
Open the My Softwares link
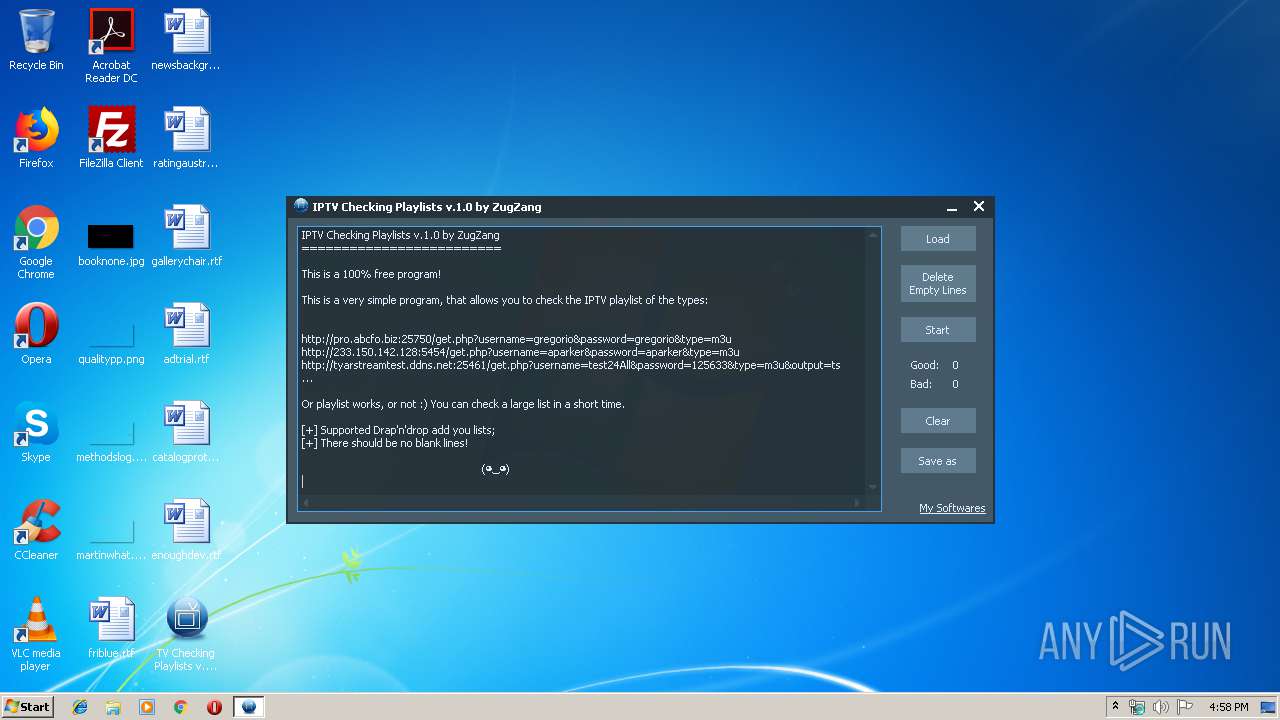click(952, 508)
